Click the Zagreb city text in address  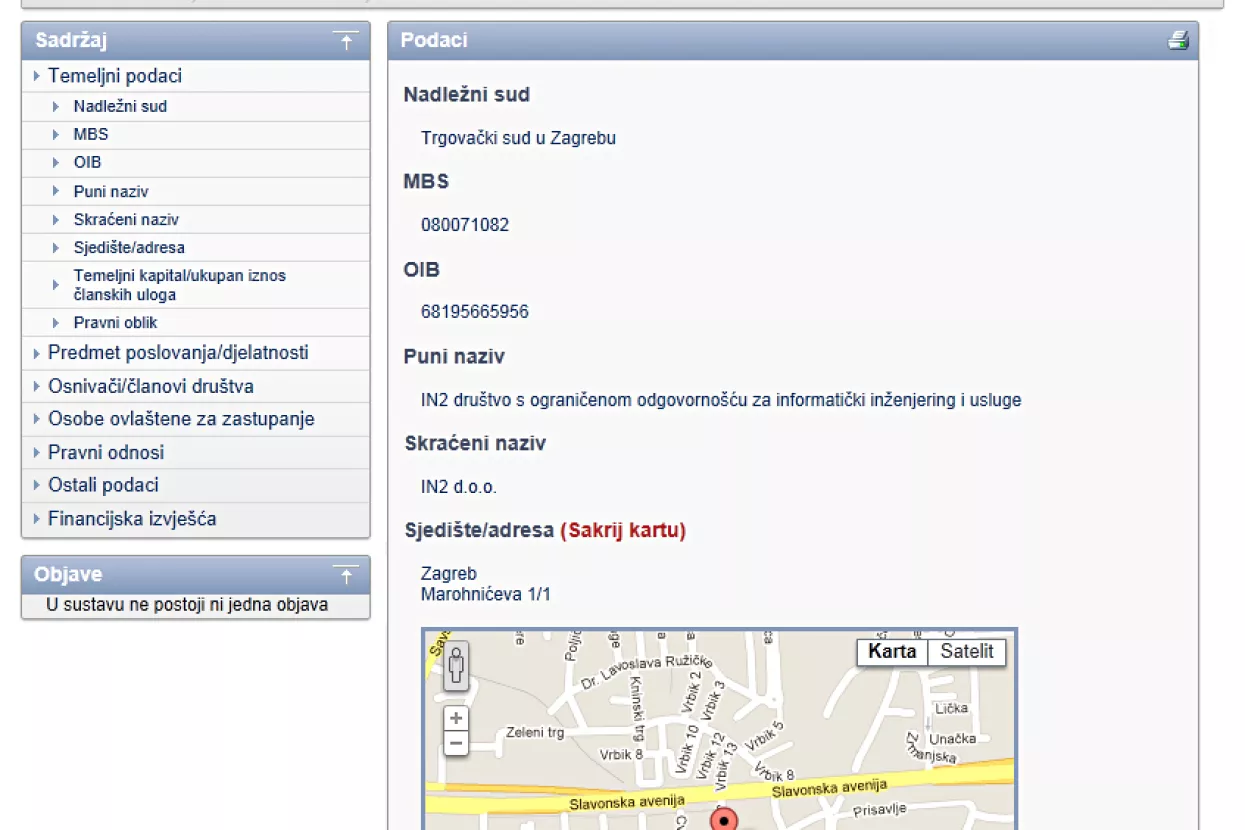[449, 575]
